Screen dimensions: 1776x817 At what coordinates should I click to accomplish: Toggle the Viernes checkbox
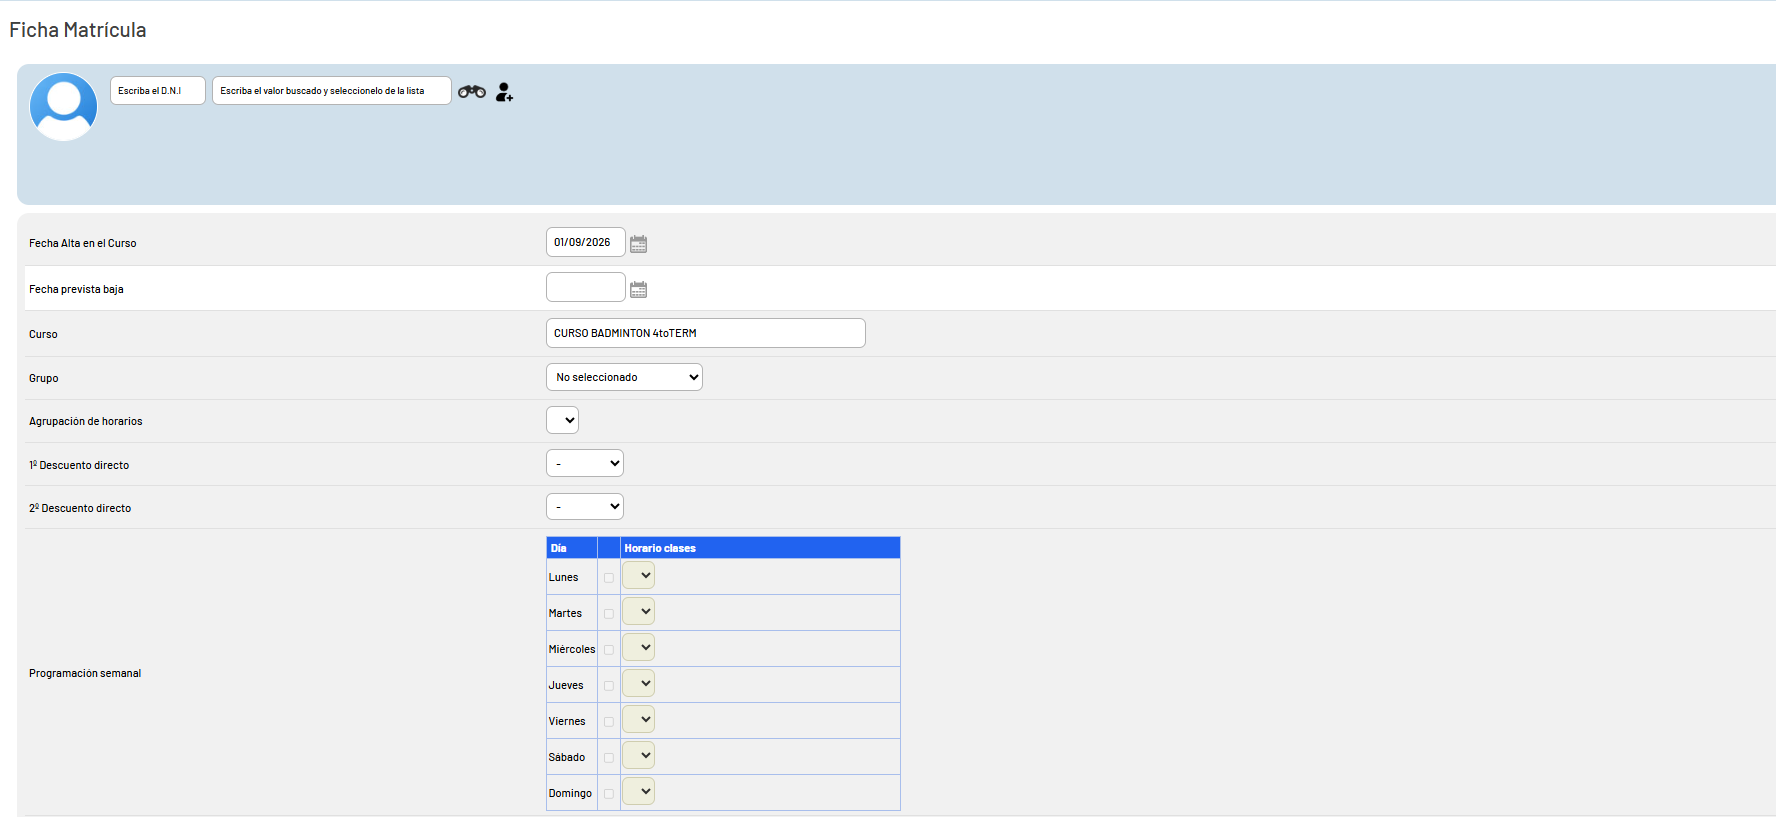click(x=609, y=722)
